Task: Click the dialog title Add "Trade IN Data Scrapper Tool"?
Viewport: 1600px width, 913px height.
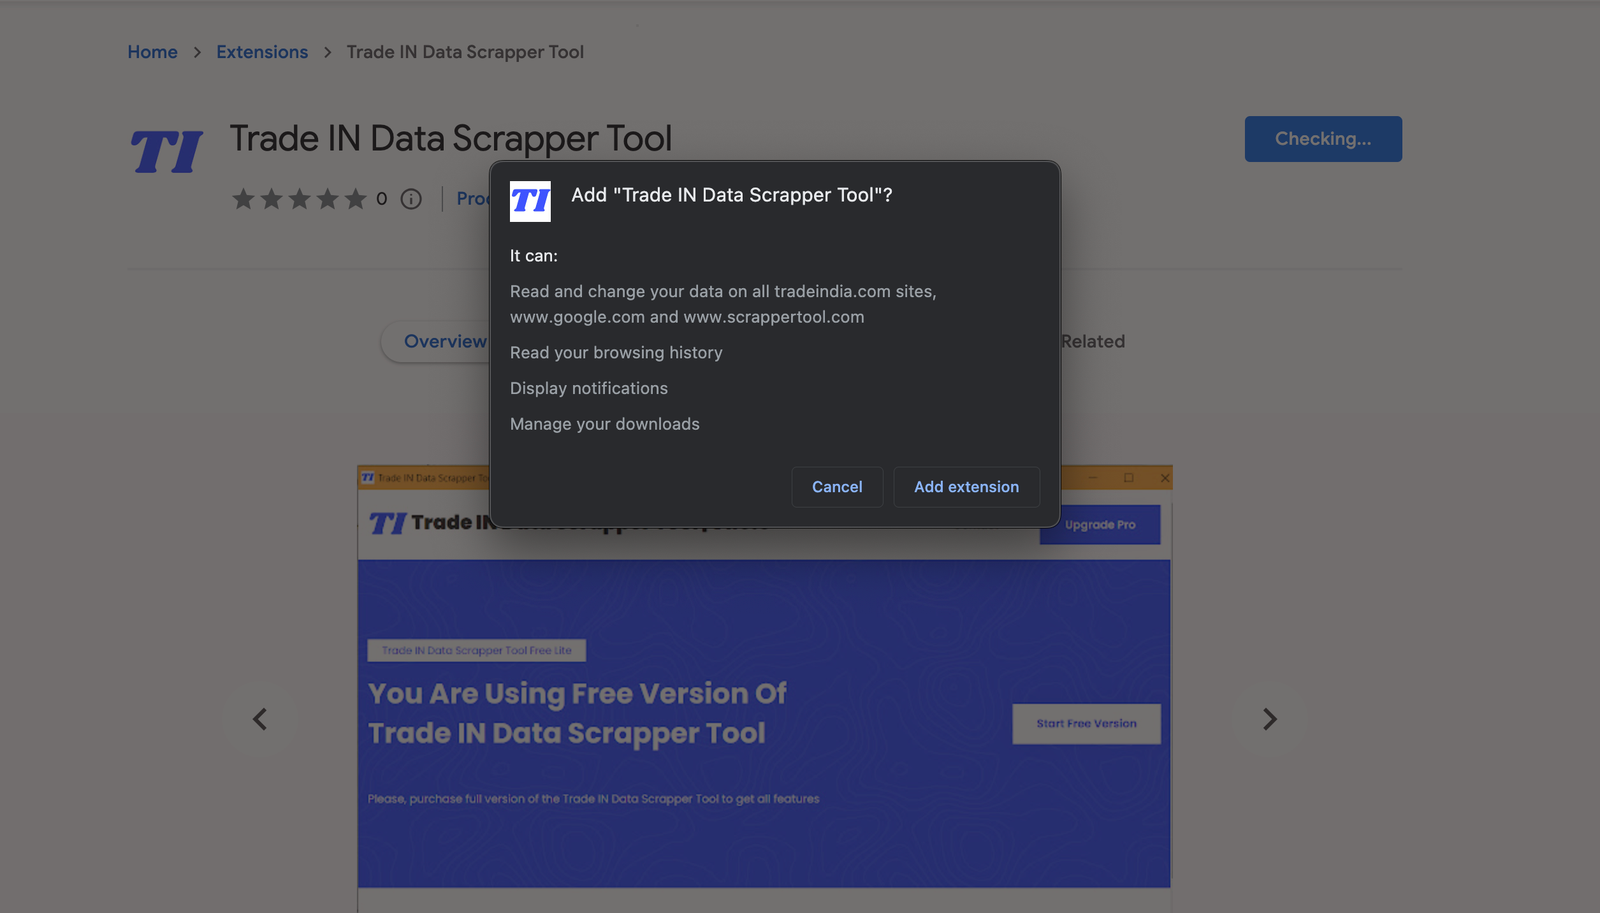Action: pyautogui.click(x=732, y=195)
